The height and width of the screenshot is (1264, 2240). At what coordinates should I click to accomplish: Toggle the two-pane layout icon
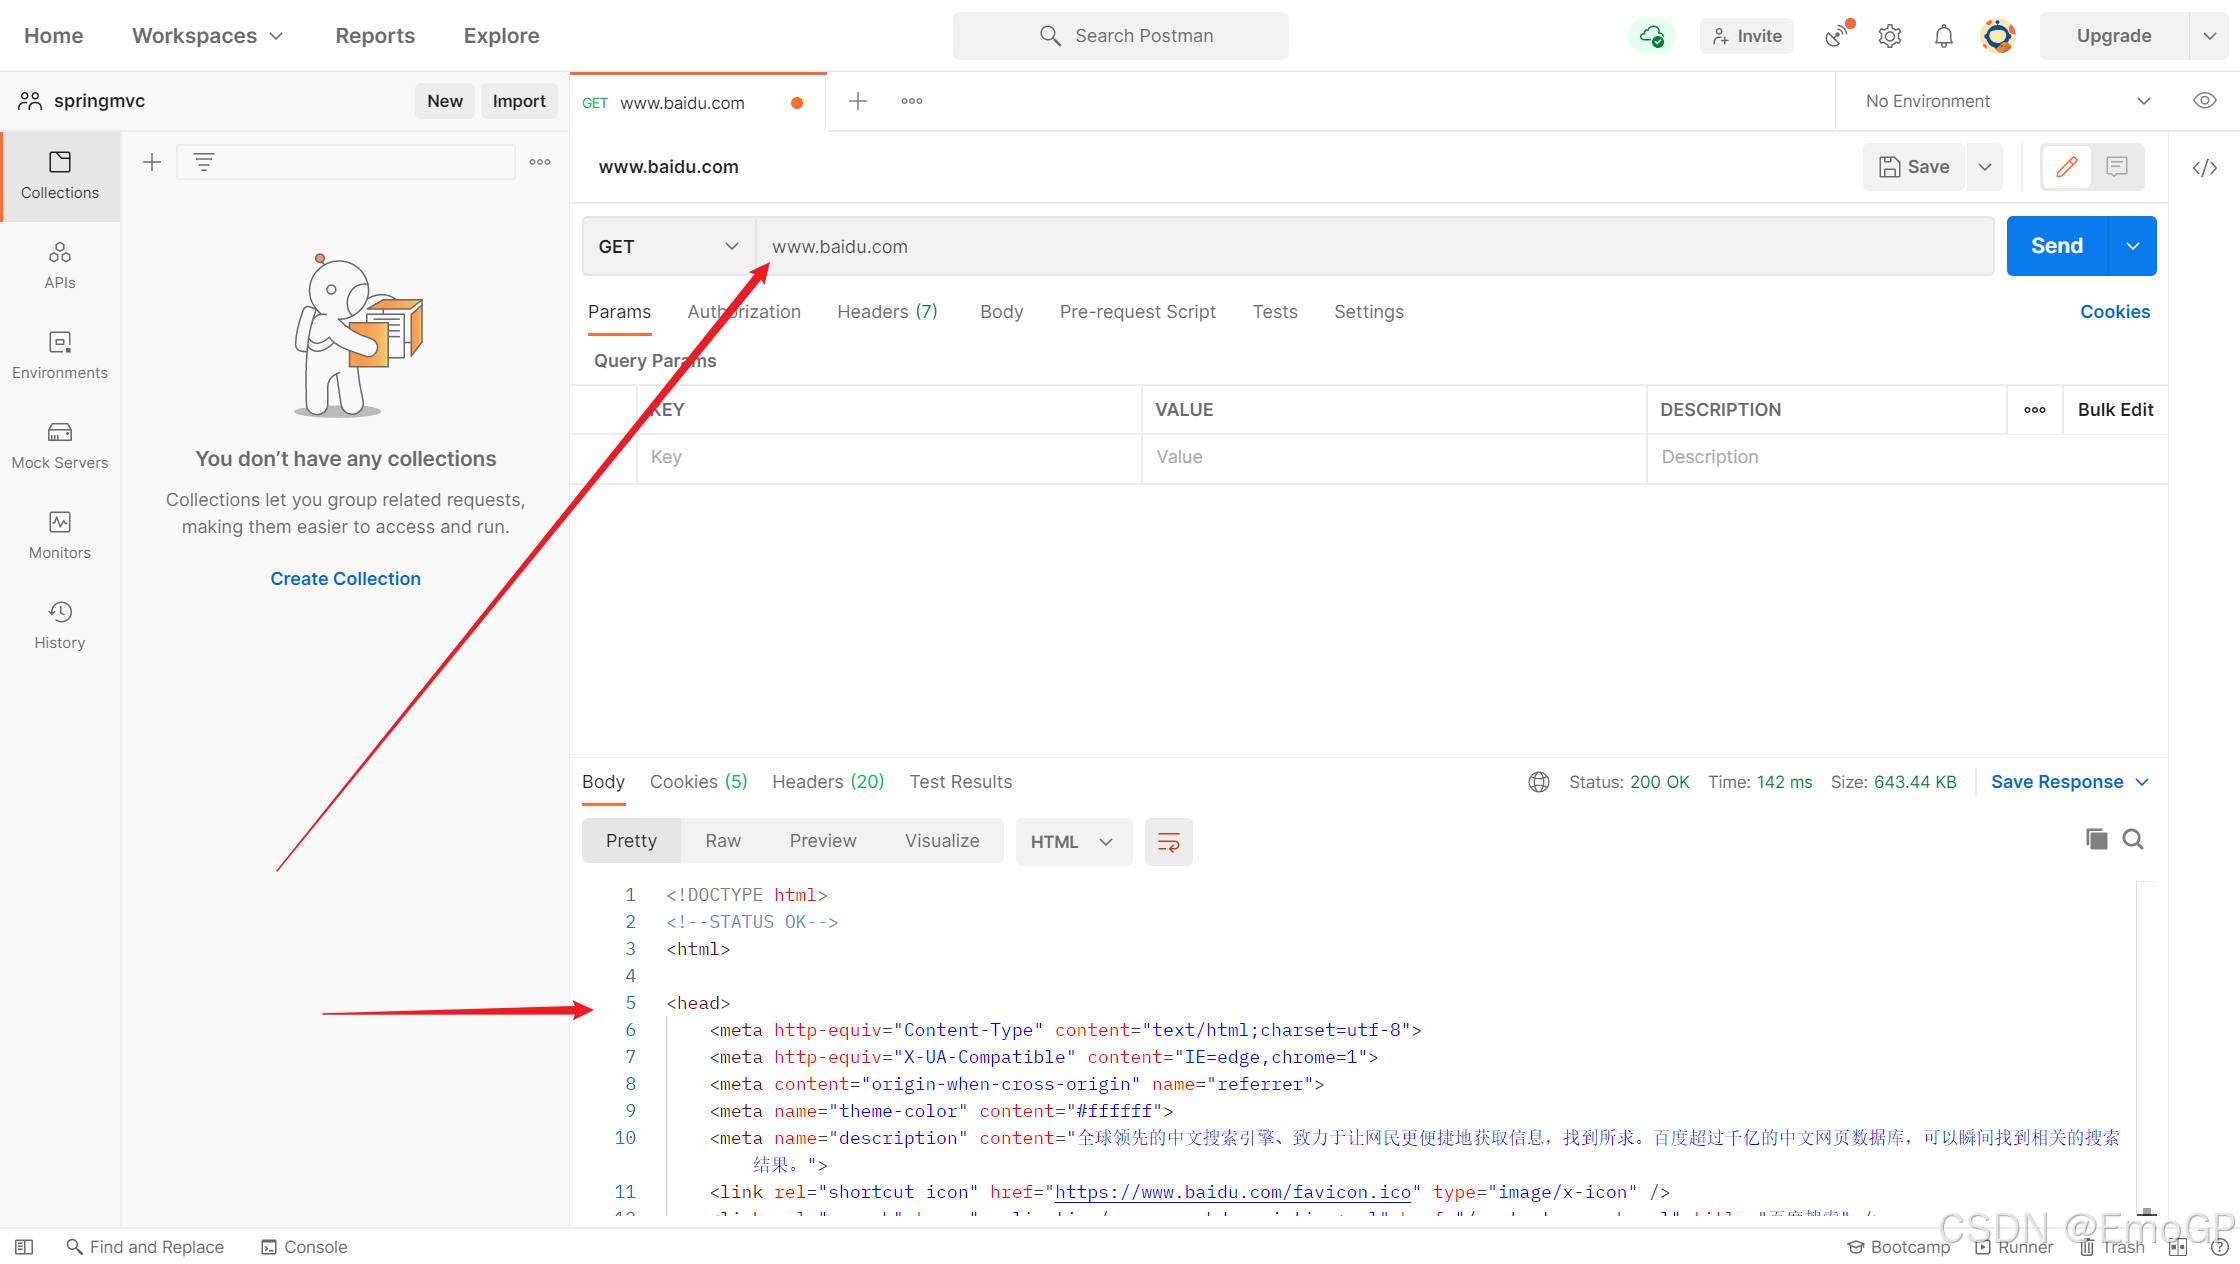click(x=2177, y=1247)
